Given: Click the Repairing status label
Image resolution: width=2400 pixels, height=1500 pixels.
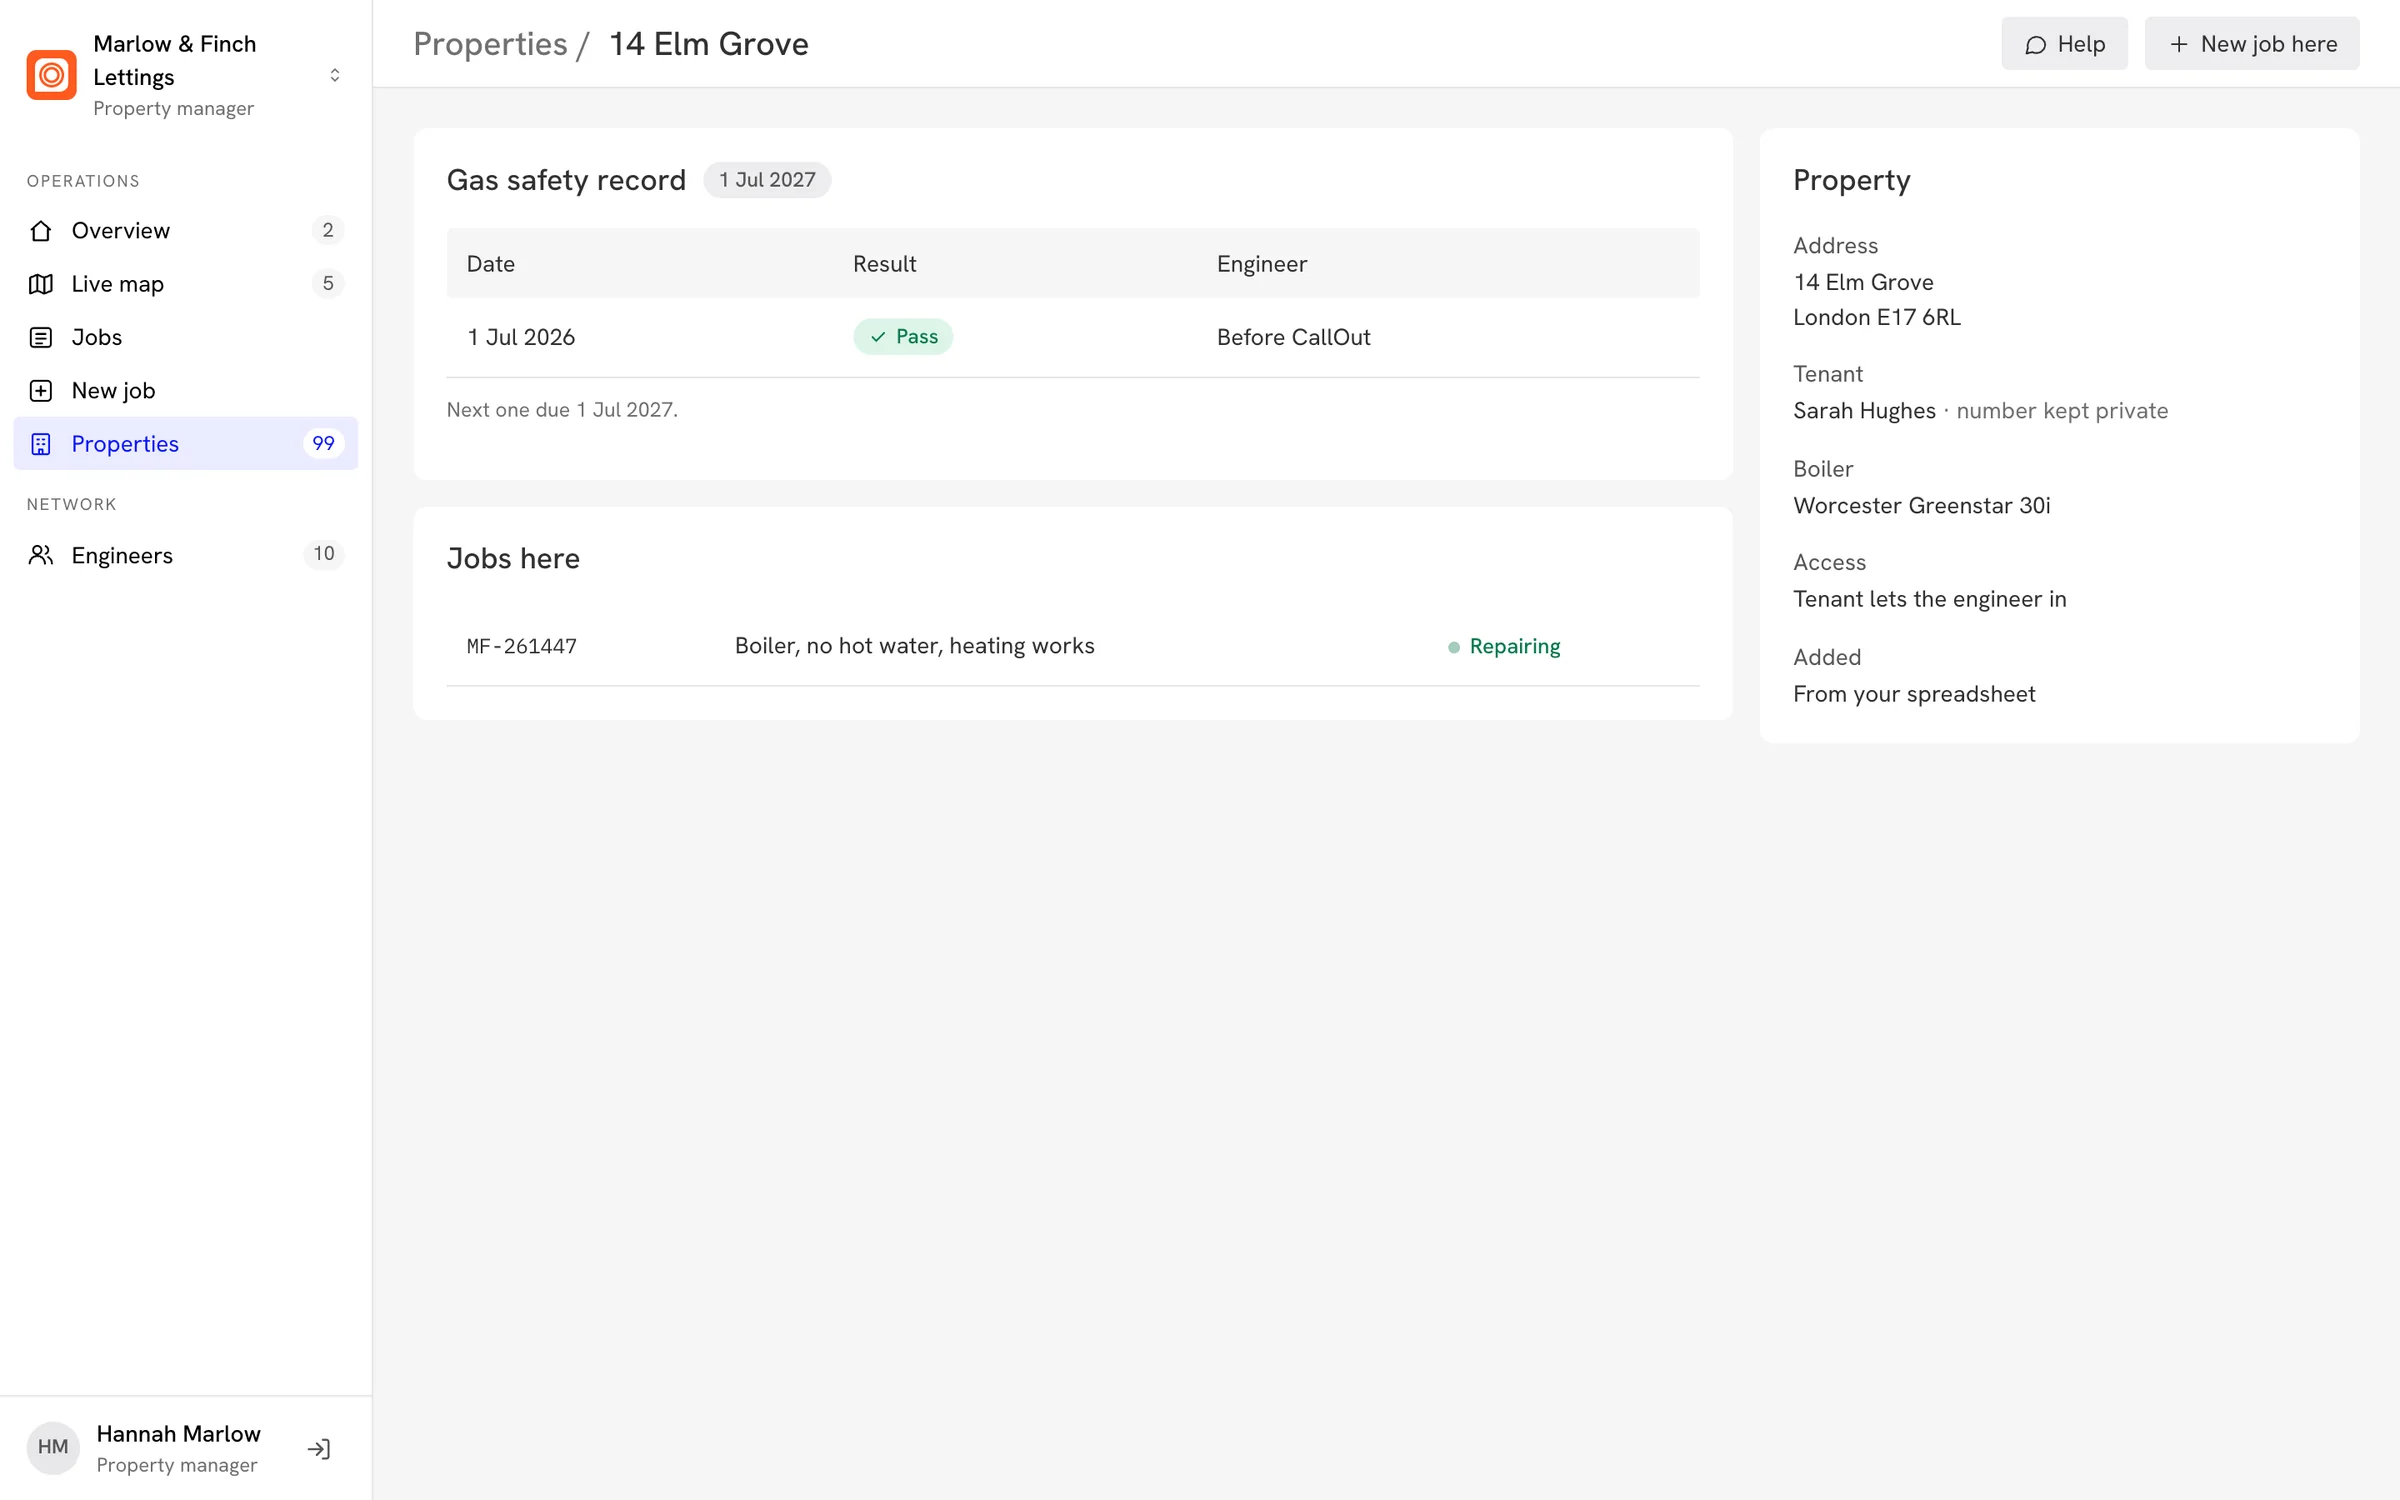Looking at the screenshot, I should pos(1514,647).
